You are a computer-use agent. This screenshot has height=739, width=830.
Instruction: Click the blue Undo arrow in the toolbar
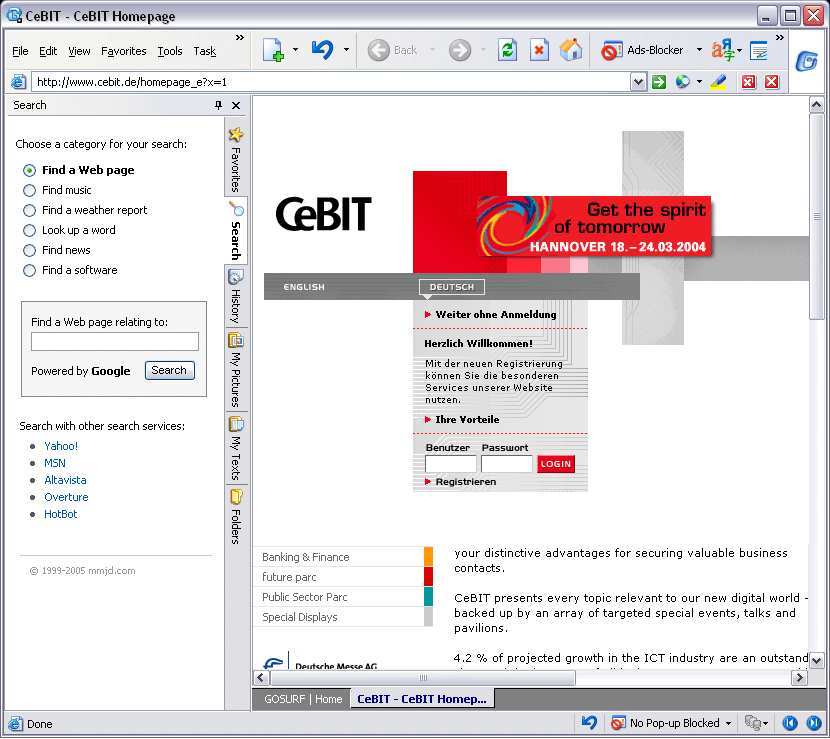click(x=322, y=50)
